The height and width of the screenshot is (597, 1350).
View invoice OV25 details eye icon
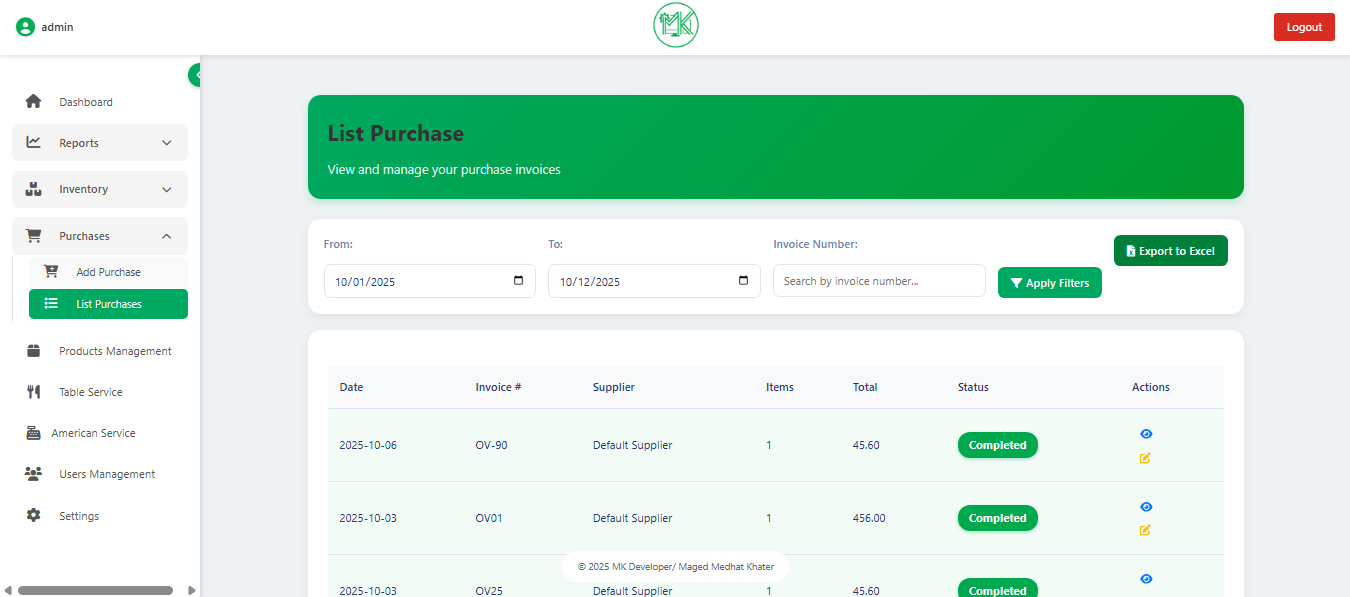point(1146,579)
